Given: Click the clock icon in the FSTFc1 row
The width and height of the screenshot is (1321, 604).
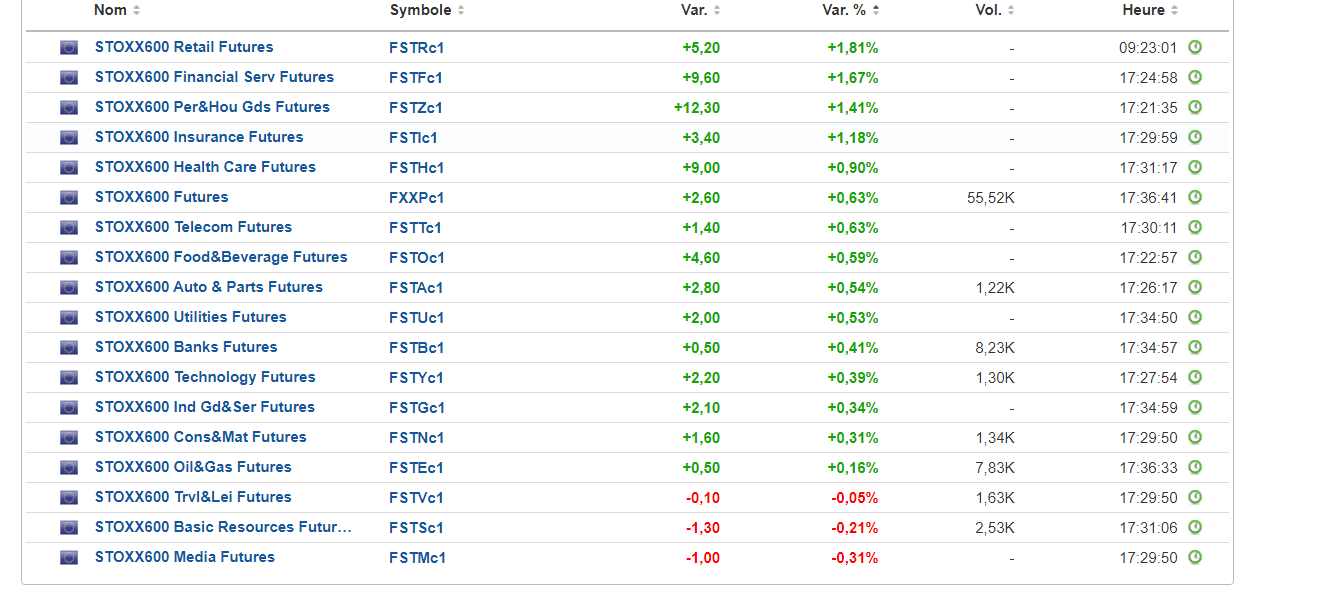Looking at the screenshot, I should pyautogui.click(x=1194, y=77).
